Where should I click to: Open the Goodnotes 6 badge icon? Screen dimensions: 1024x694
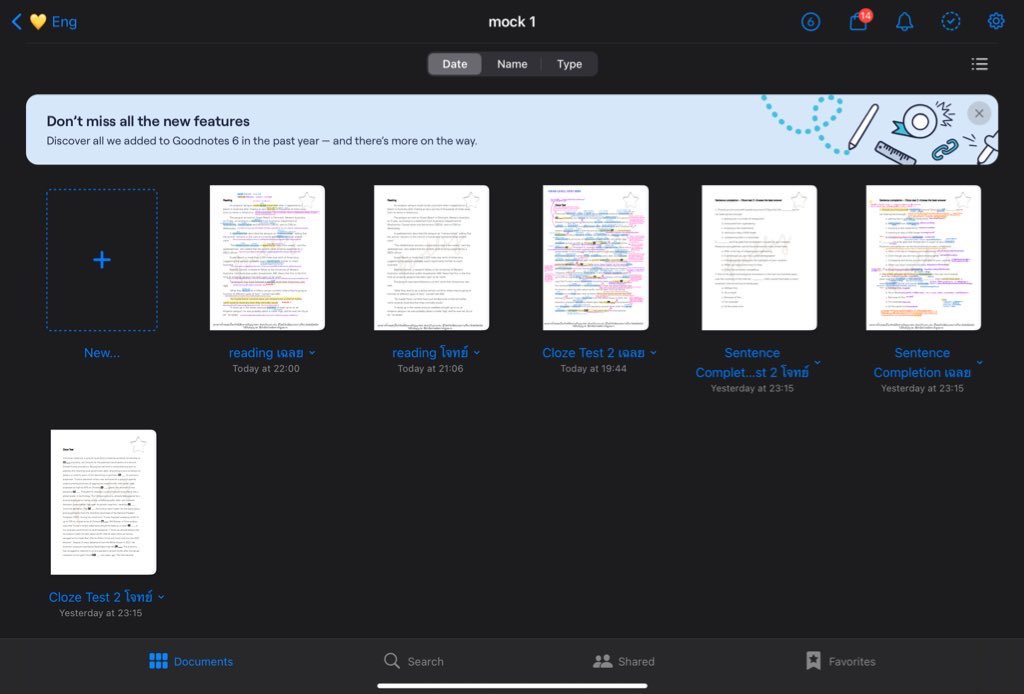(810, 22)
